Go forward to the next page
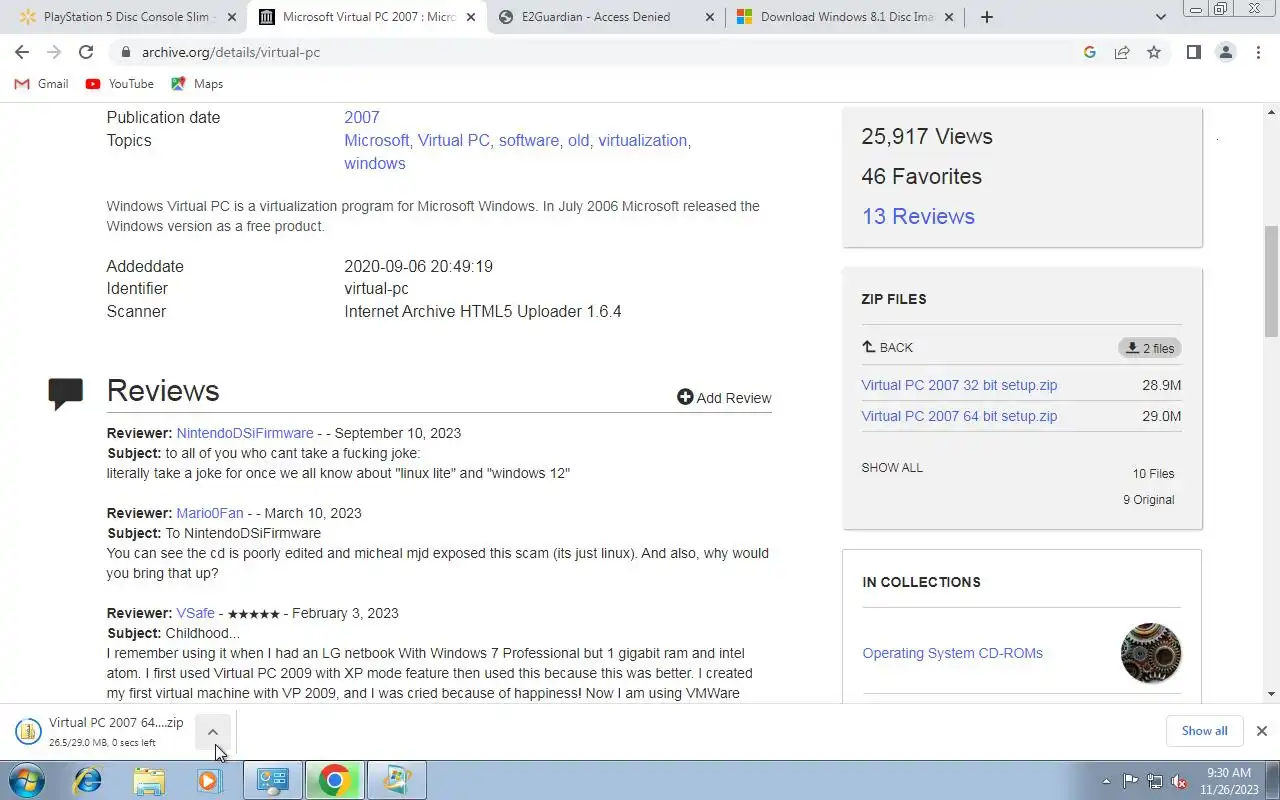This screenshot has height=800, width=1280. click(x=54, y=52)
